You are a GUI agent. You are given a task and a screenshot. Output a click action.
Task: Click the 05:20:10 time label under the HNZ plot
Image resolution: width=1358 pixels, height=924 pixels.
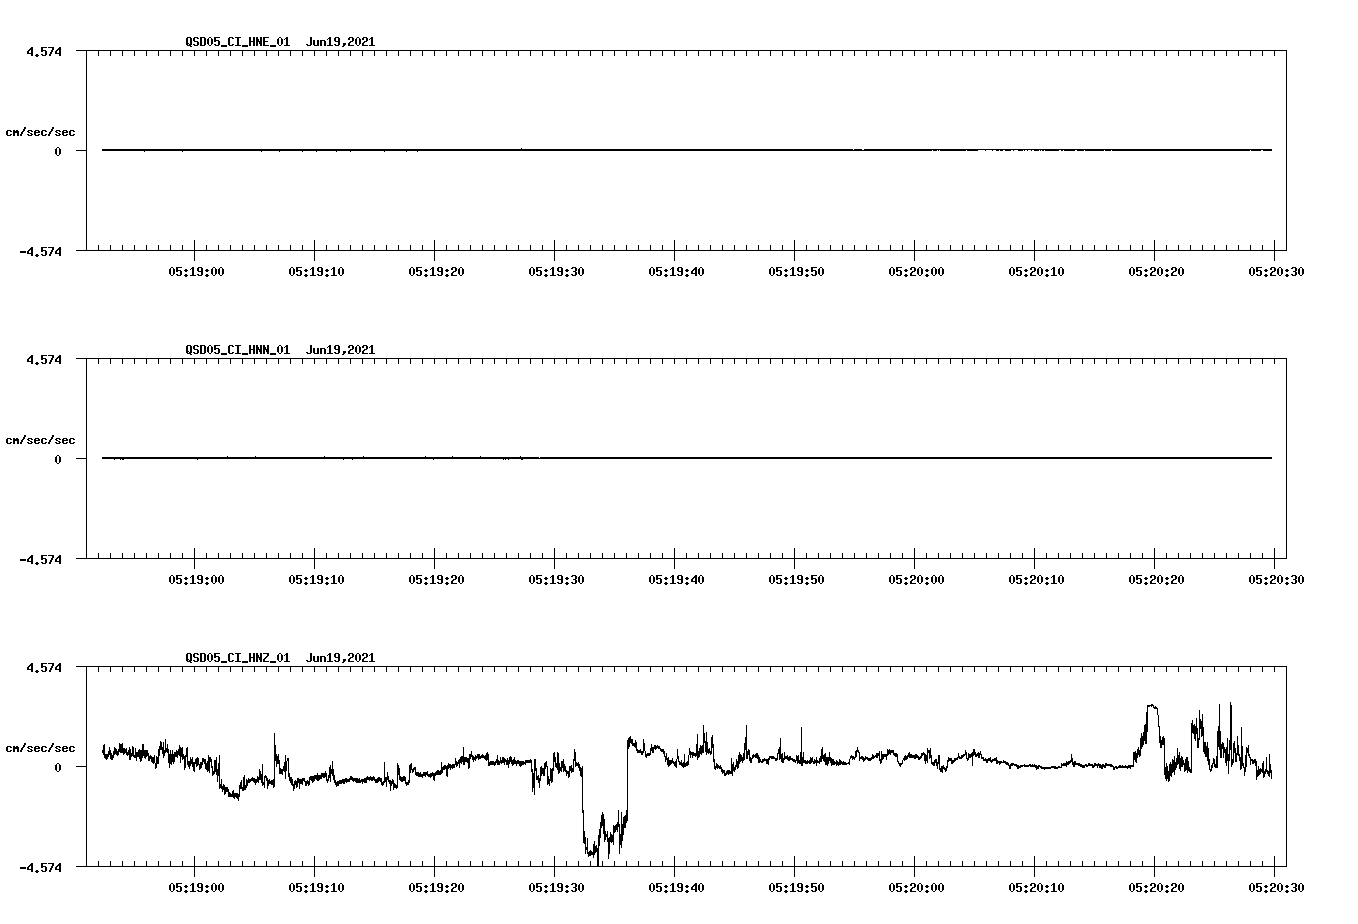coord(1036,888)
